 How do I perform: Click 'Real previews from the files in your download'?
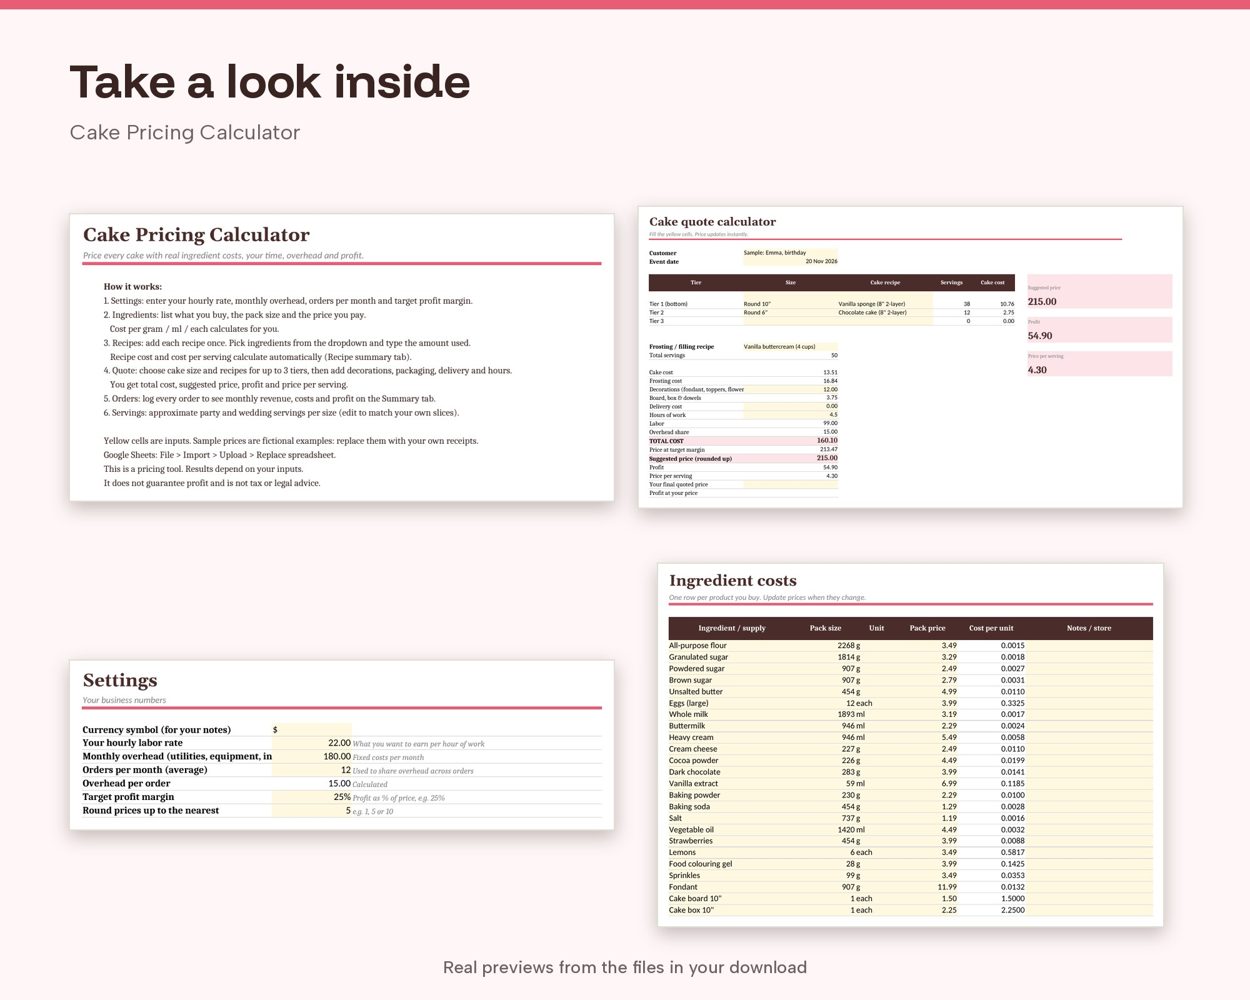[x=625, y=968]
